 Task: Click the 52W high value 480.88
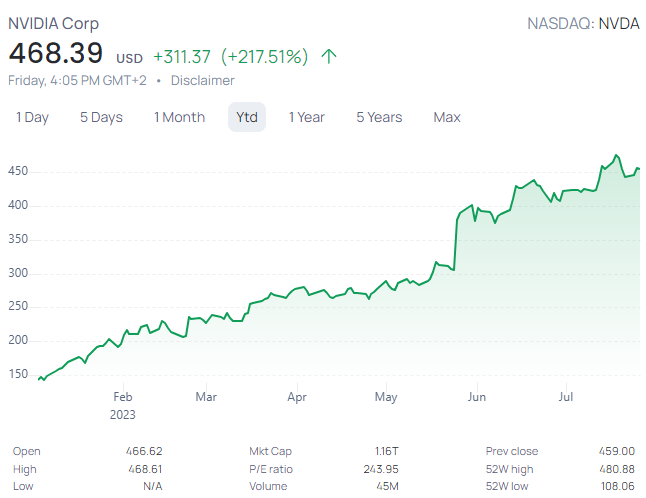(615, 469)
